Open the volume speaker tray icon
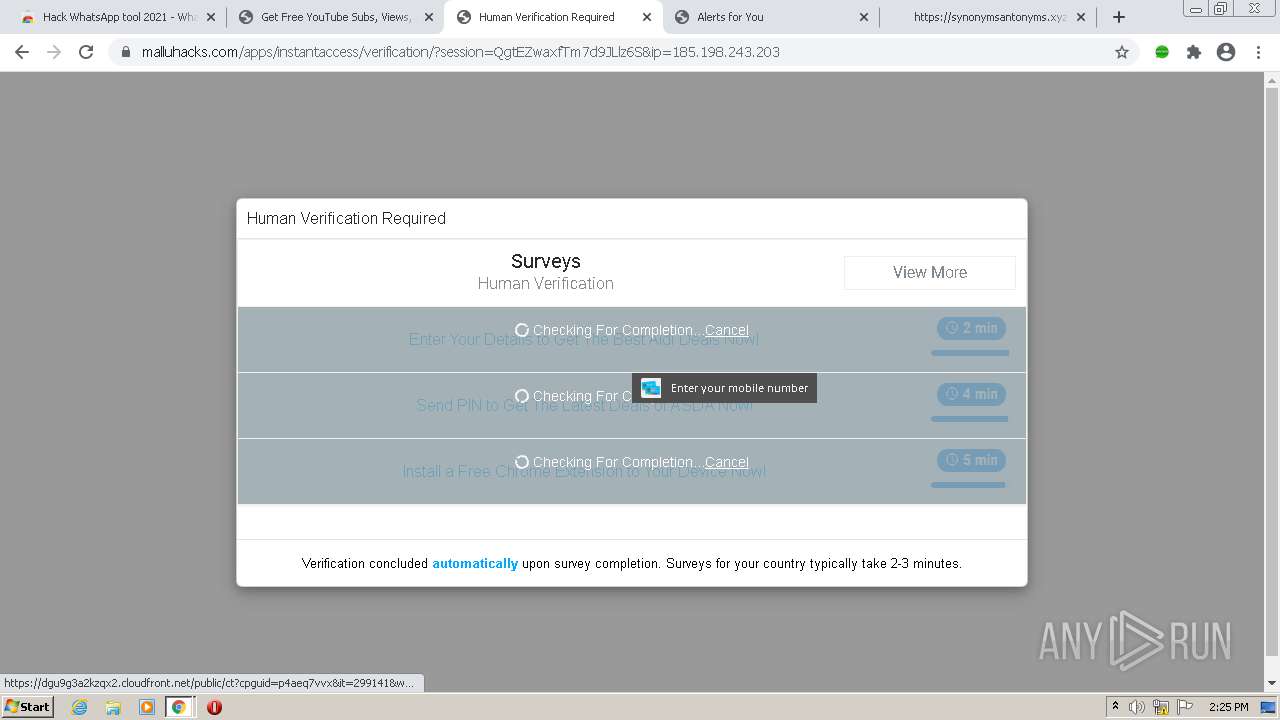 [1137, 707]
